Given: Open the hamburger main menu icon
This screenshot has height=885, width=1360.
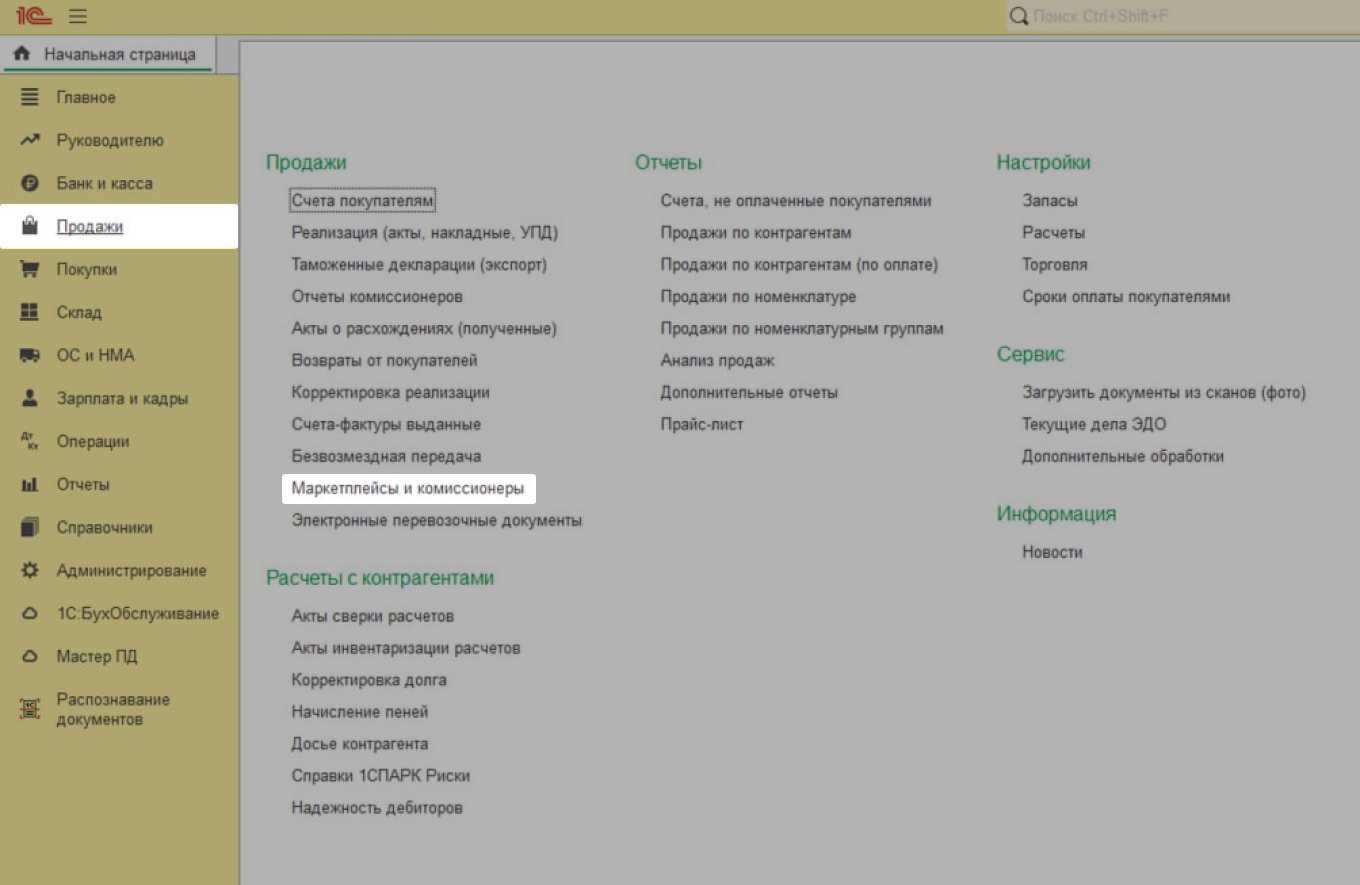Looking at the screenshot, I should point(78,17).
